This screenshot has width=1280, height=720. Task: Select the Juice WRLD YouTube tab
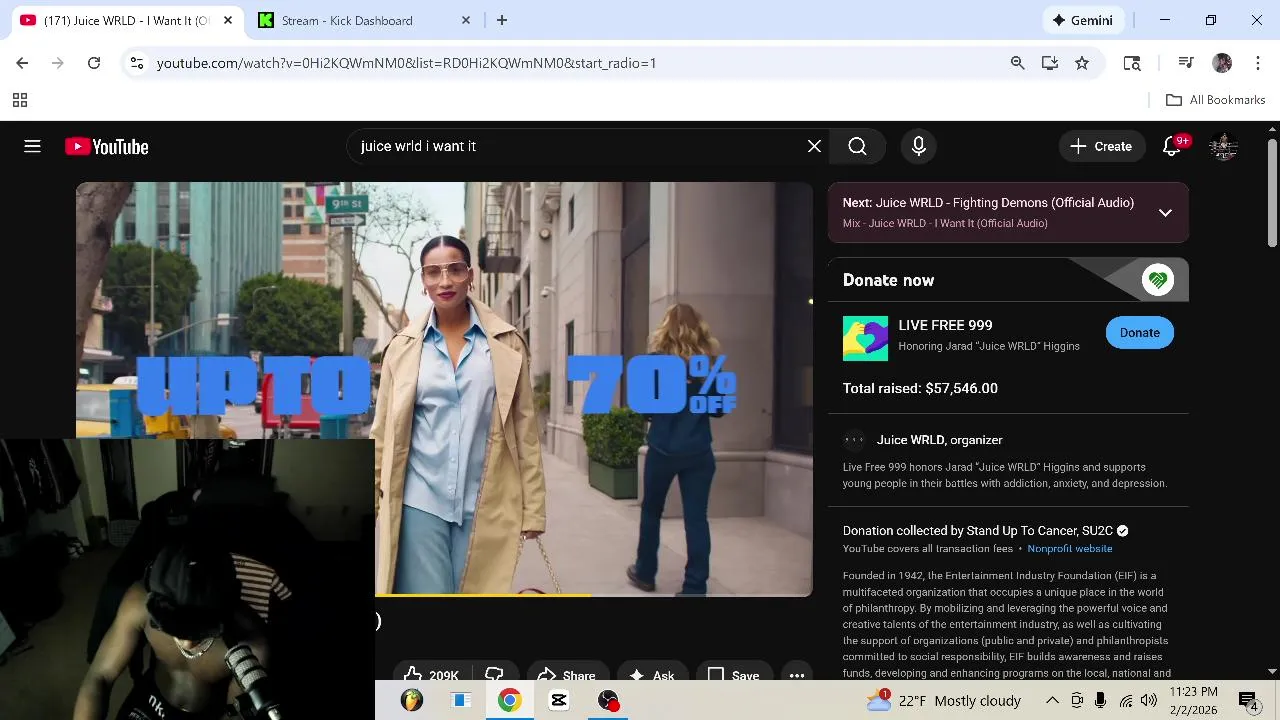(x=126, y=20)
